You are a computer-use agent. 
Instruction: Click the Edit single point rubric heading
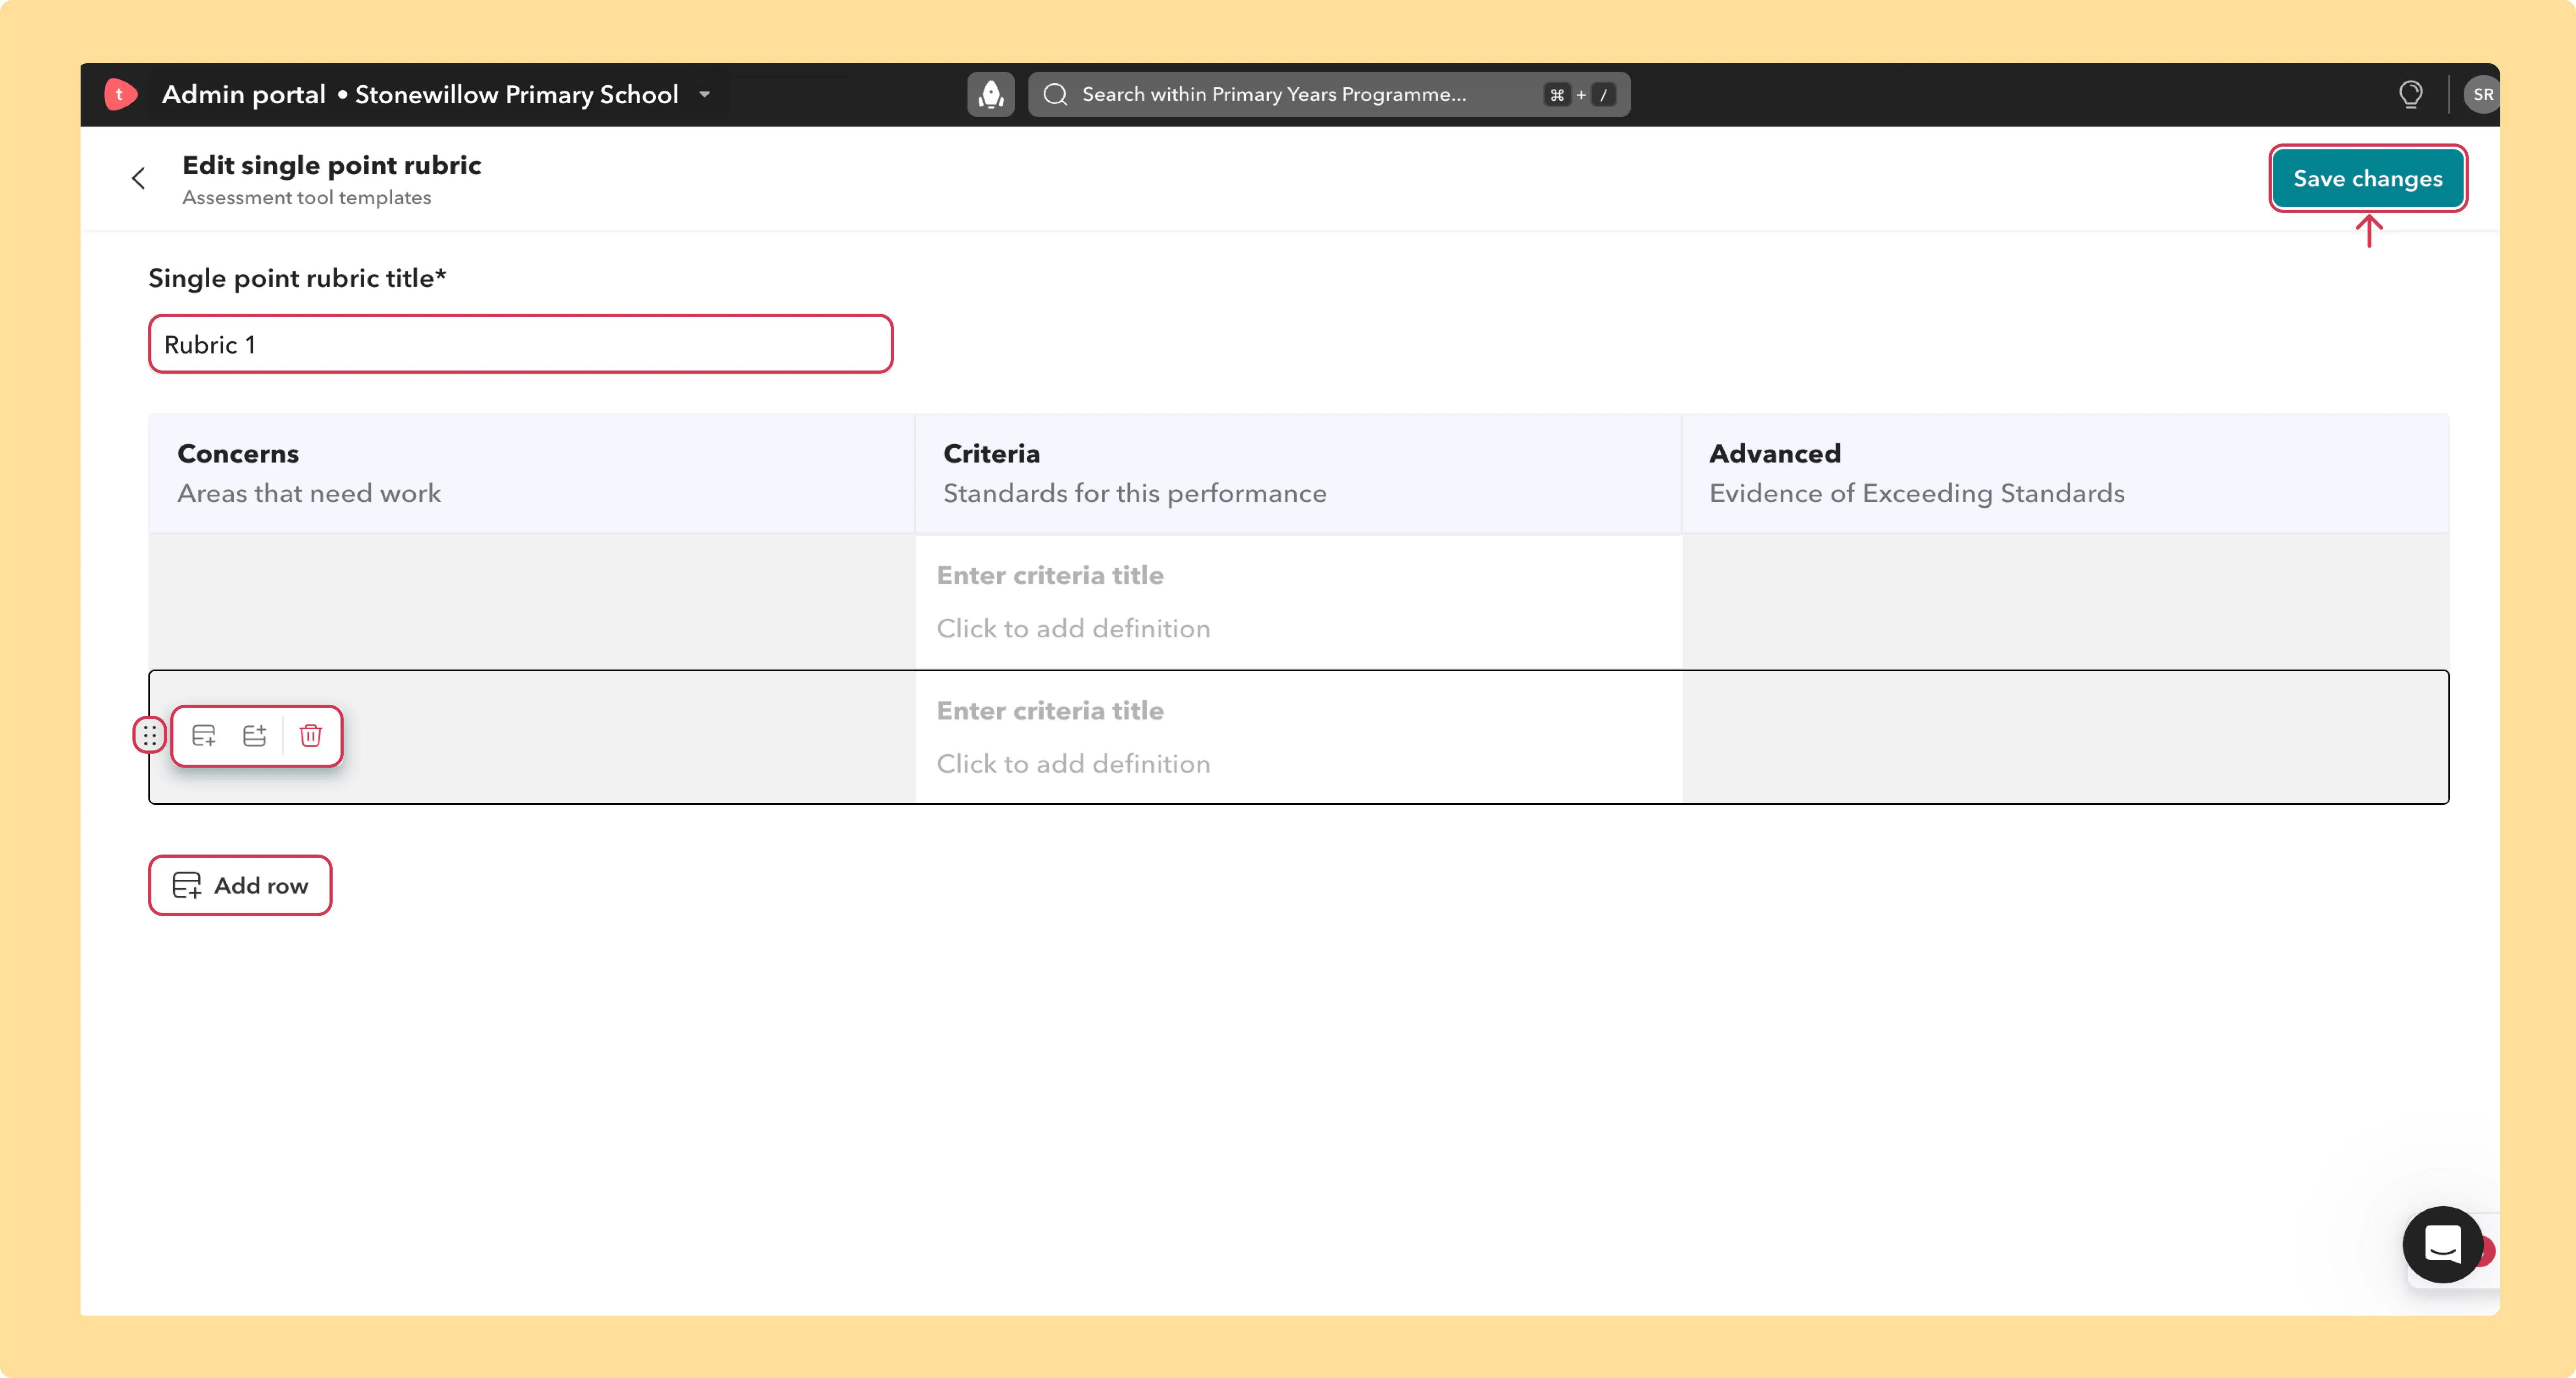pyautogui.click(x=331, y=165)
